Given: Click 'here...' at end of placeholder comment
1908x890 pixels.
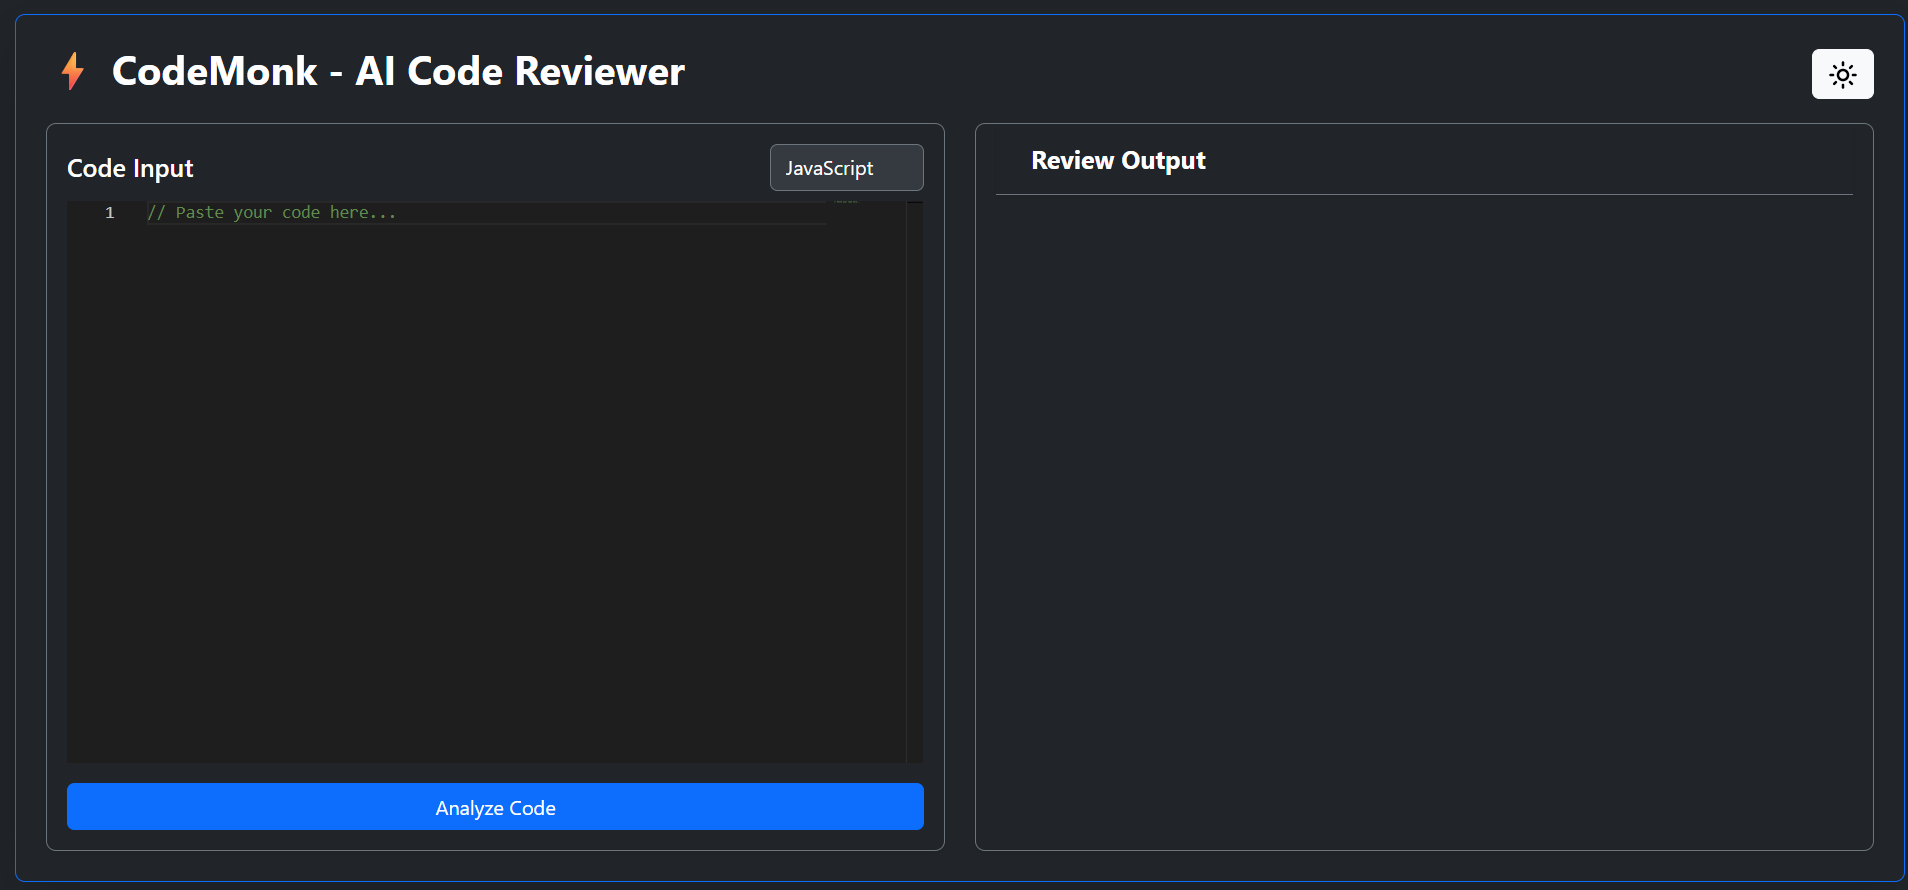Looking at the screenshot, I should pyautogui.click(x=362, y=213).
